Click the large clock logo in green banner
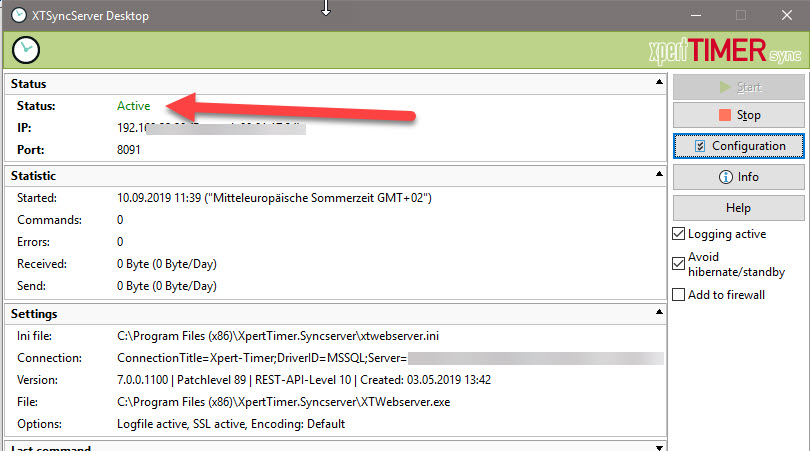 (x=25, y=50)
